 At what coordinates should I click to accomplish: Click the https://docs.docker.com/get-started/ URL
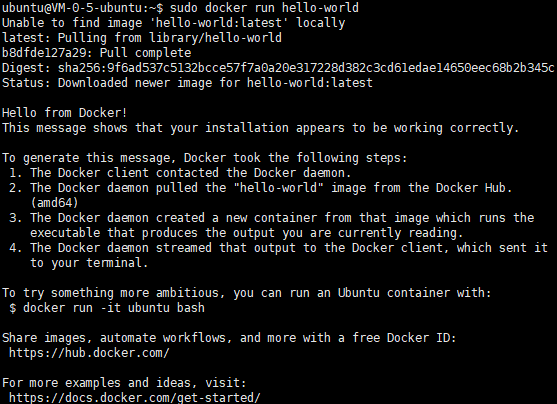[x=135, y=398]
